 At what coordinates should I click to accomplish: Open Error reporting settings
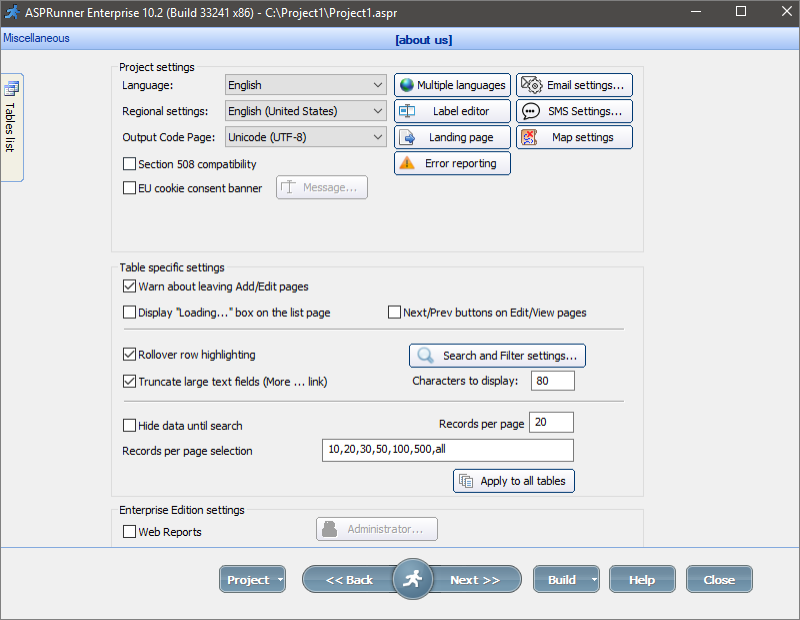[452, 162]
